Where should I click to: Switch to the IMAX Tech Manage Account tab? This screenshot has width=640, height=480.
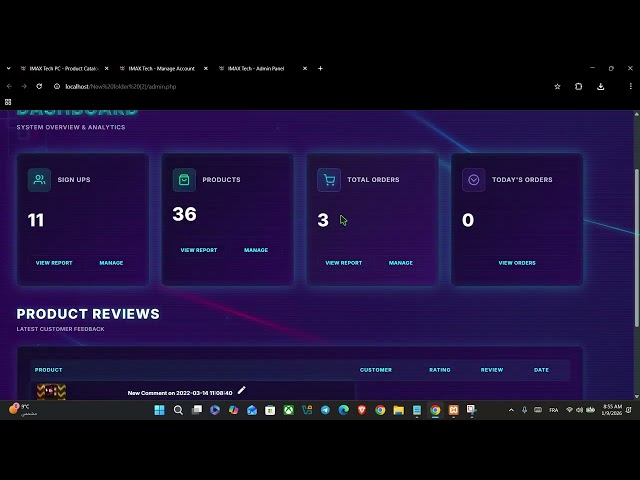(x=160, y=69)
